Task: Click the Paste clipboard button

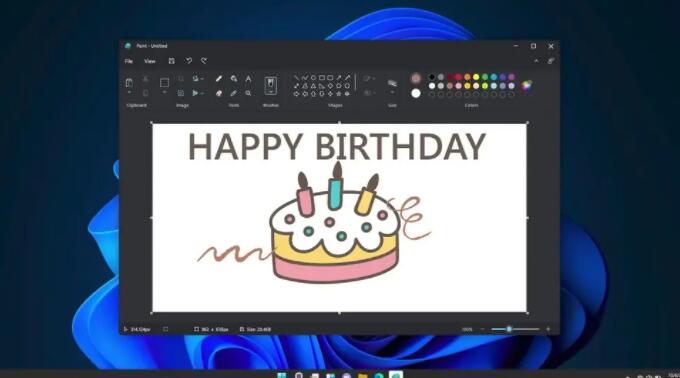Action: (129, 83)
